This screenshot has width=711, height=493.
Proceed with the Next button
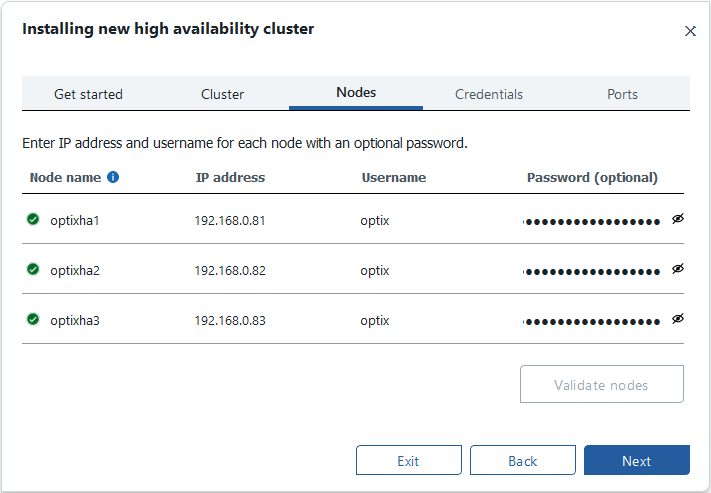click(637, 460)
